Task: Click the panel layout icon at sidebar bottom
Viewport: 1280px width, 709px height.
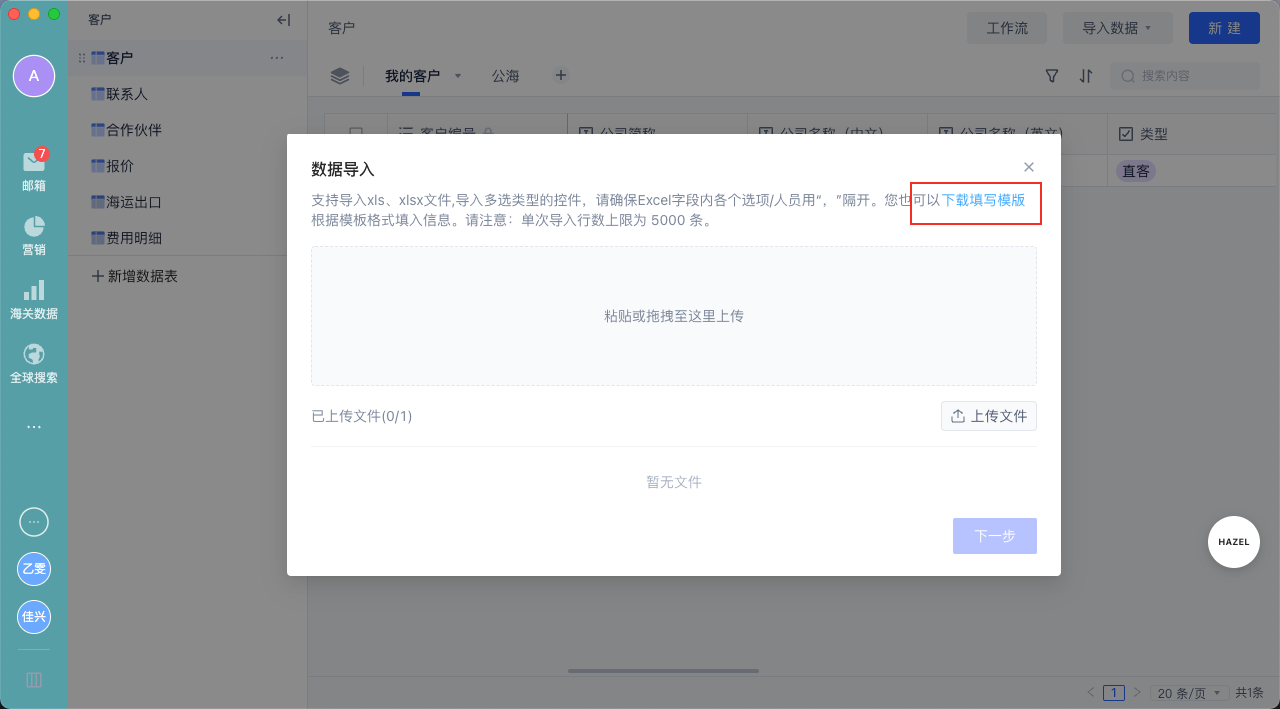Action: (34, 680)
